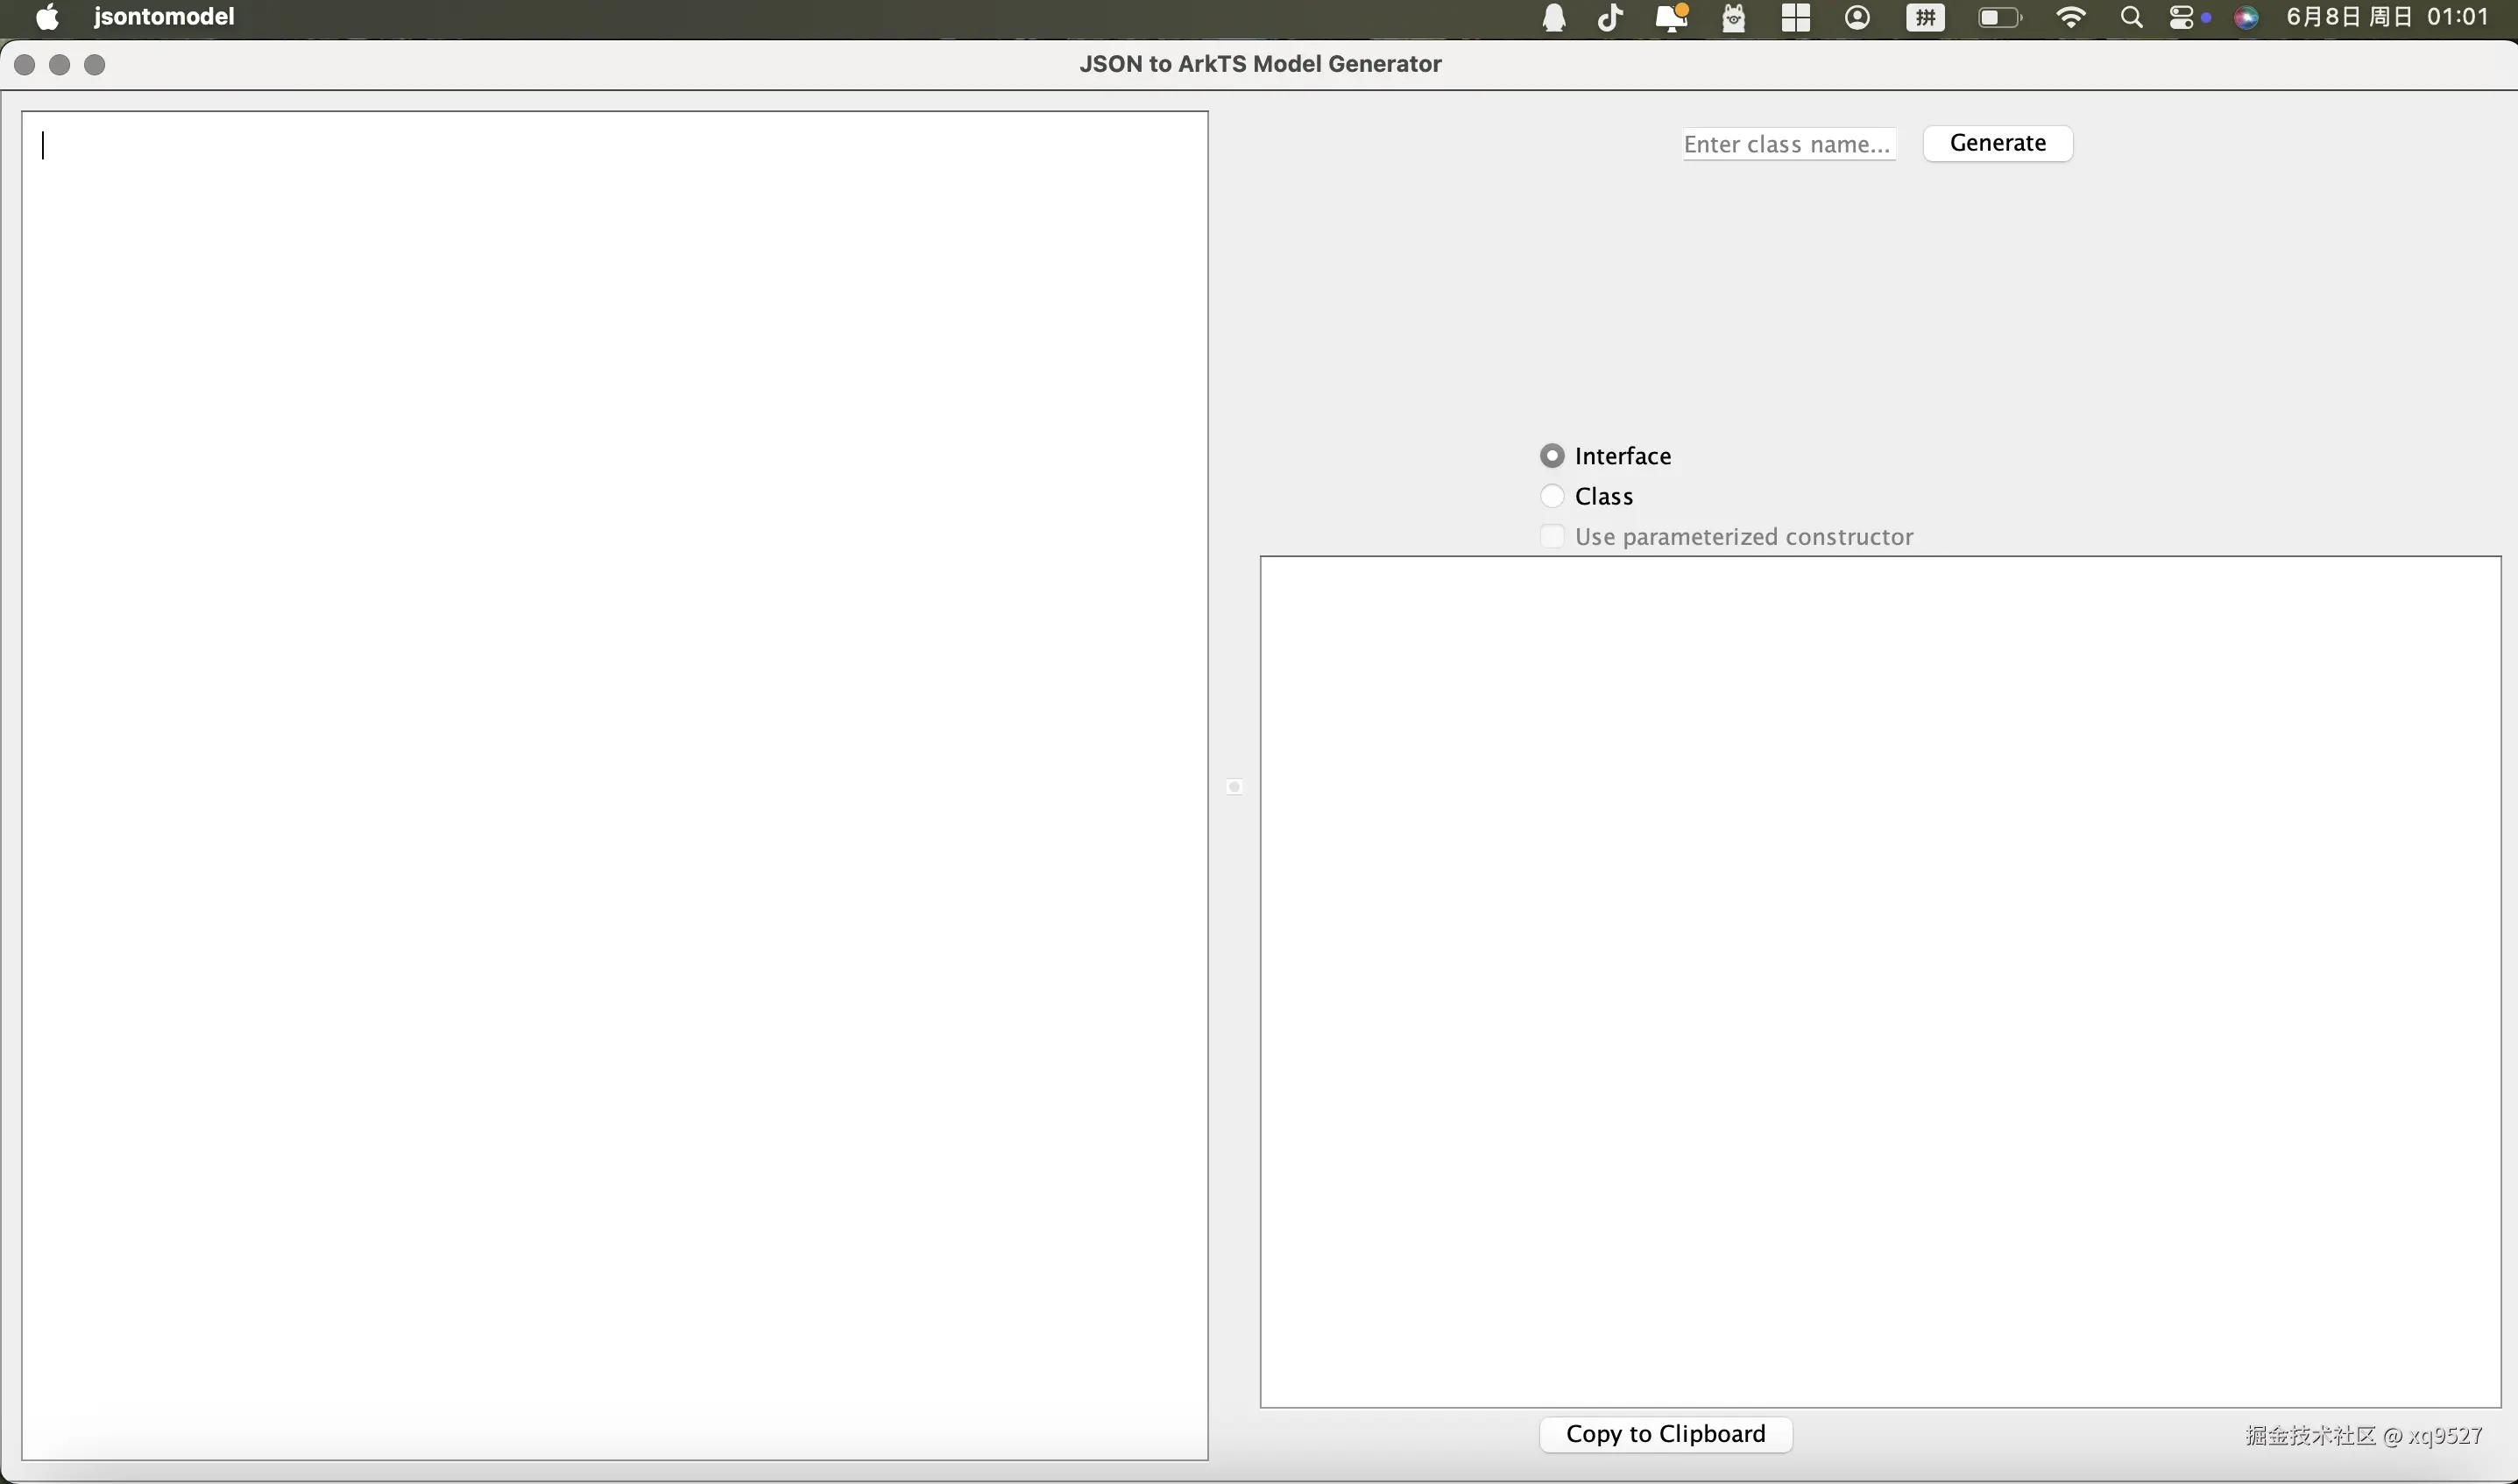Toggle Use parameterized constructor checkbox
The image size is (2518, 1484).
pyautogui.click(x=1552, y=537)
